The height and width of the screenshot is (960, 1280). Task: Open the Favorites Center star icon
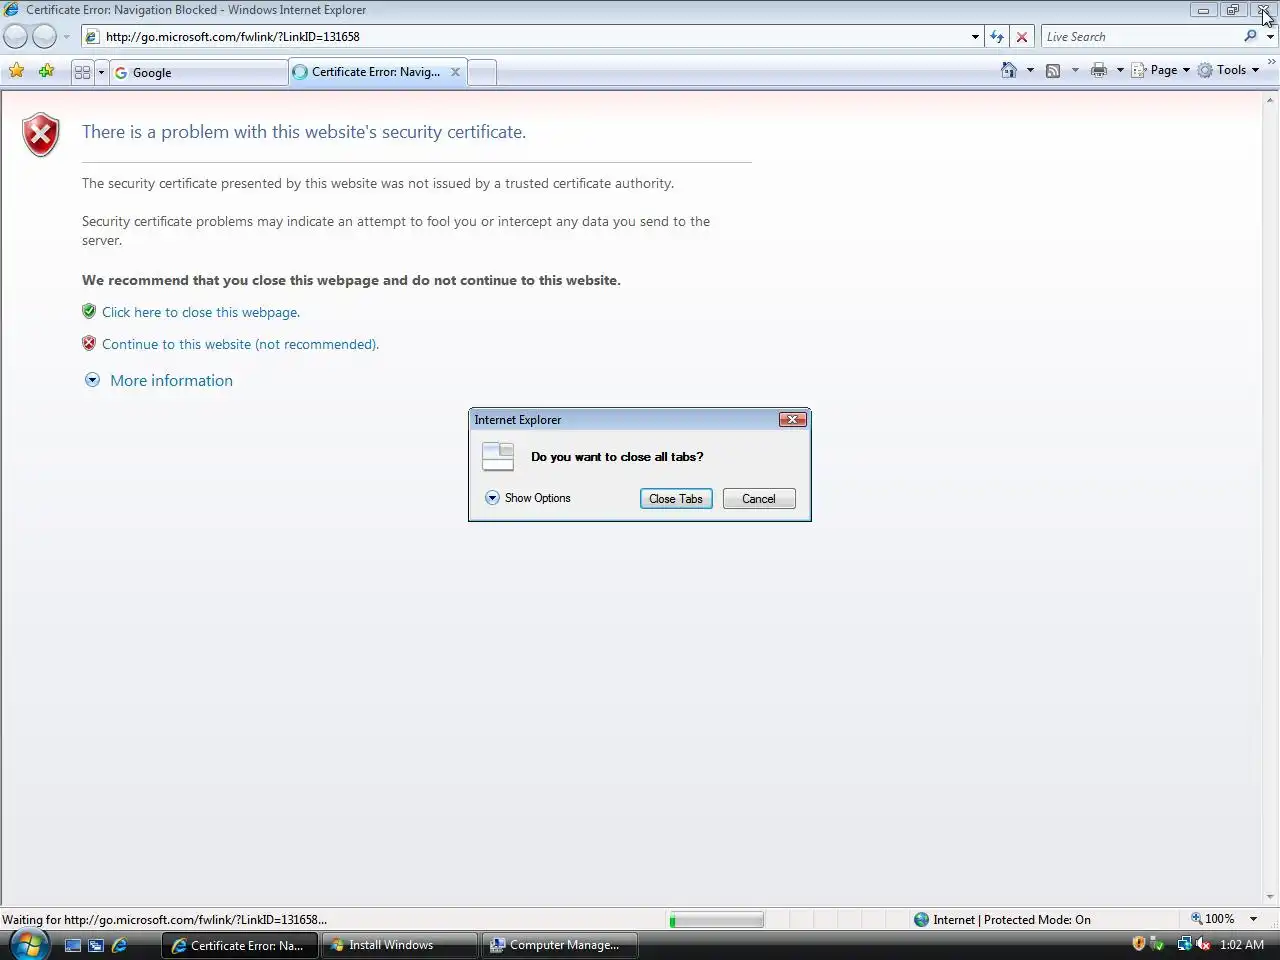tap(16, 71)
